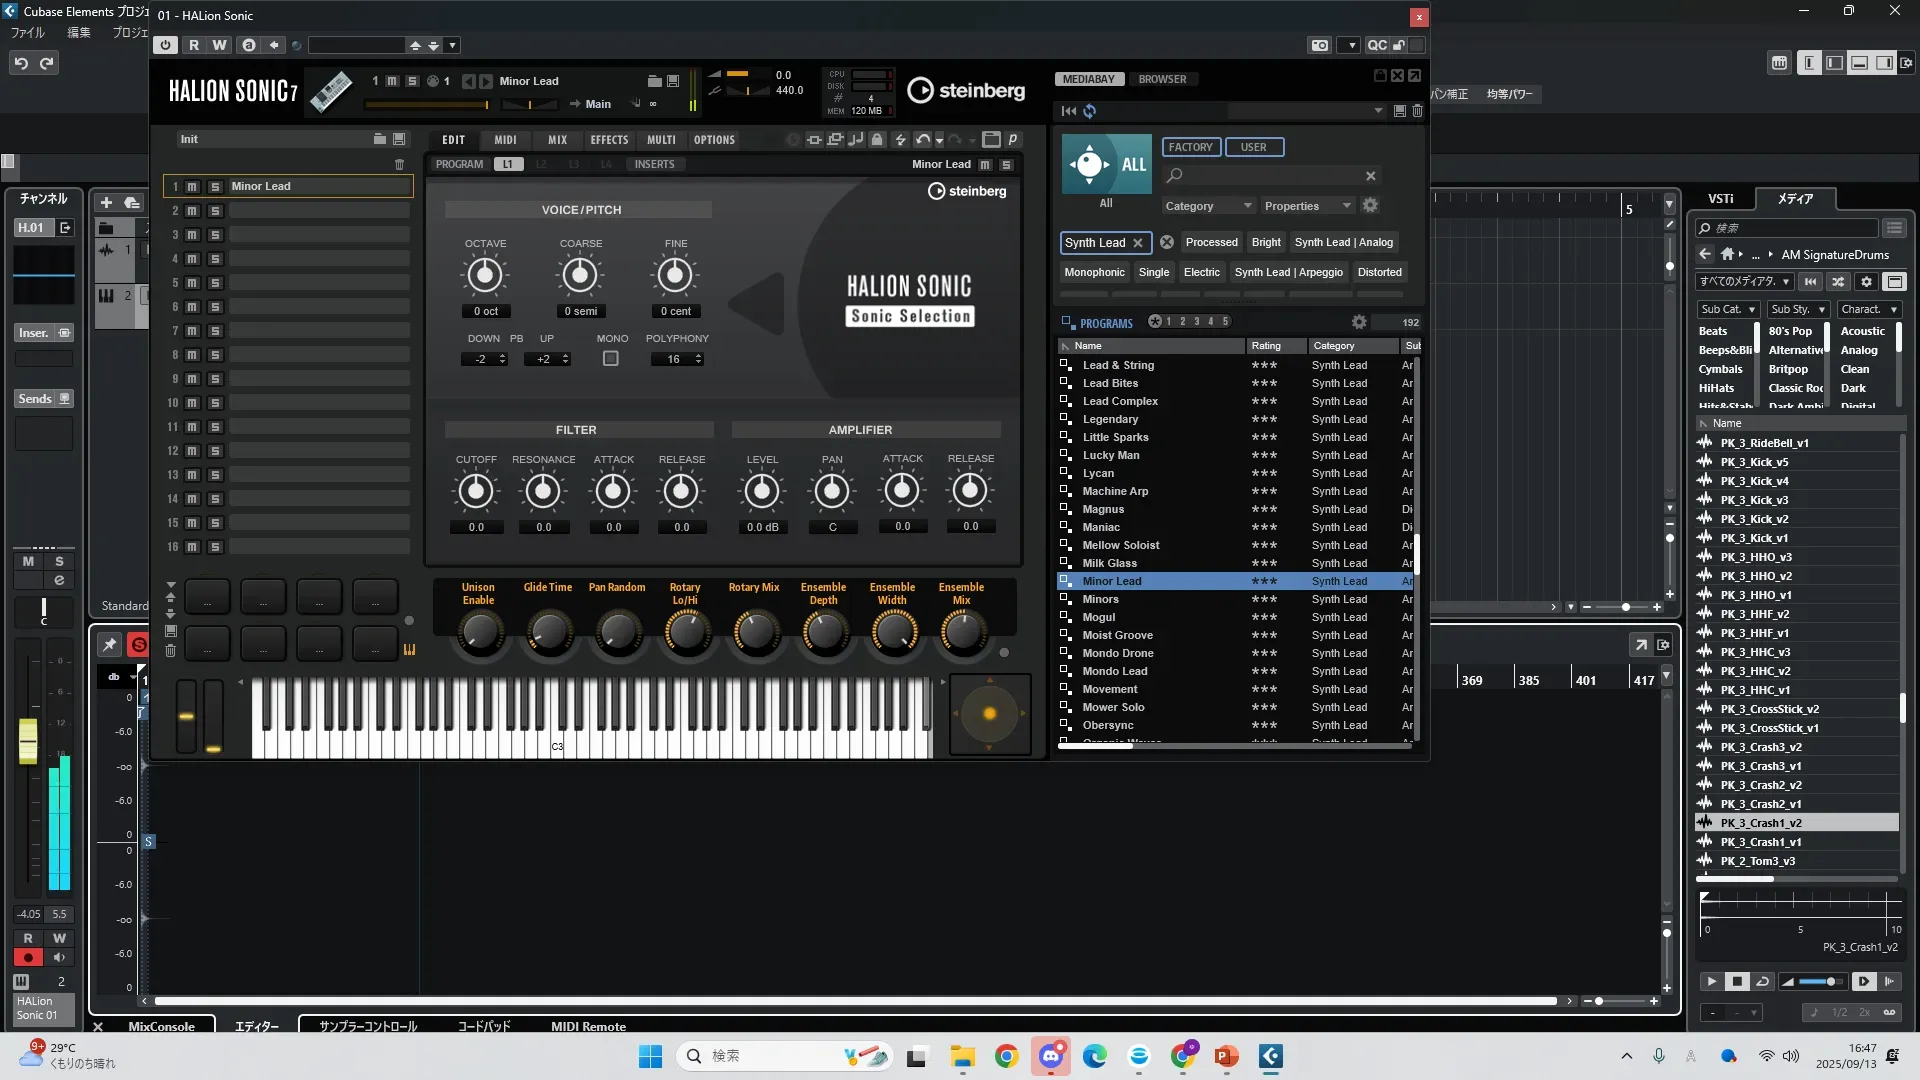Click the play button in media preview
The height and width of the screenshot is (1080, 1920).
tap(1711, 982)
